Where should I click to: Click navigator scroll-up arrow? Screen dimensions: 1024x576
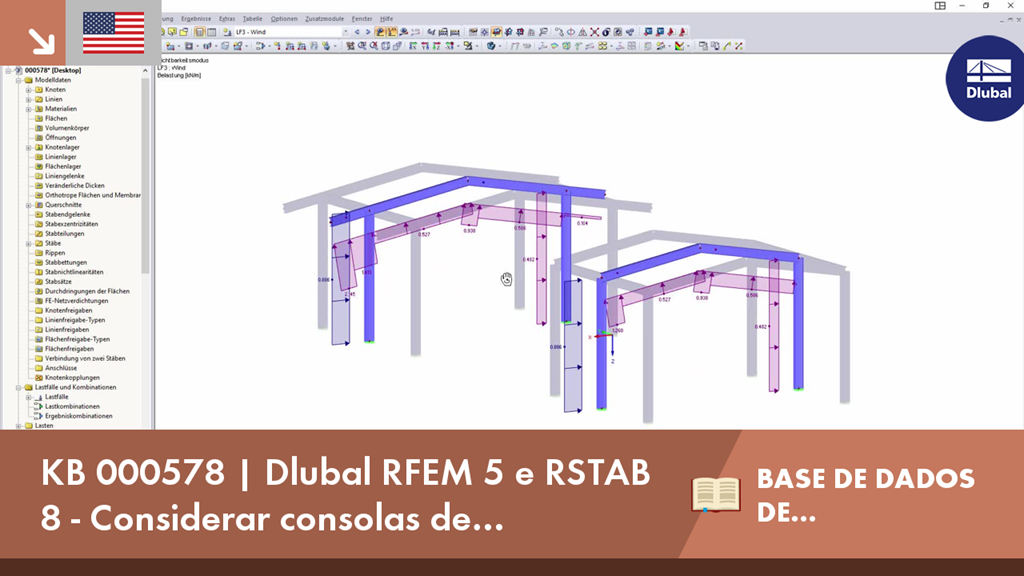point(145,70)
